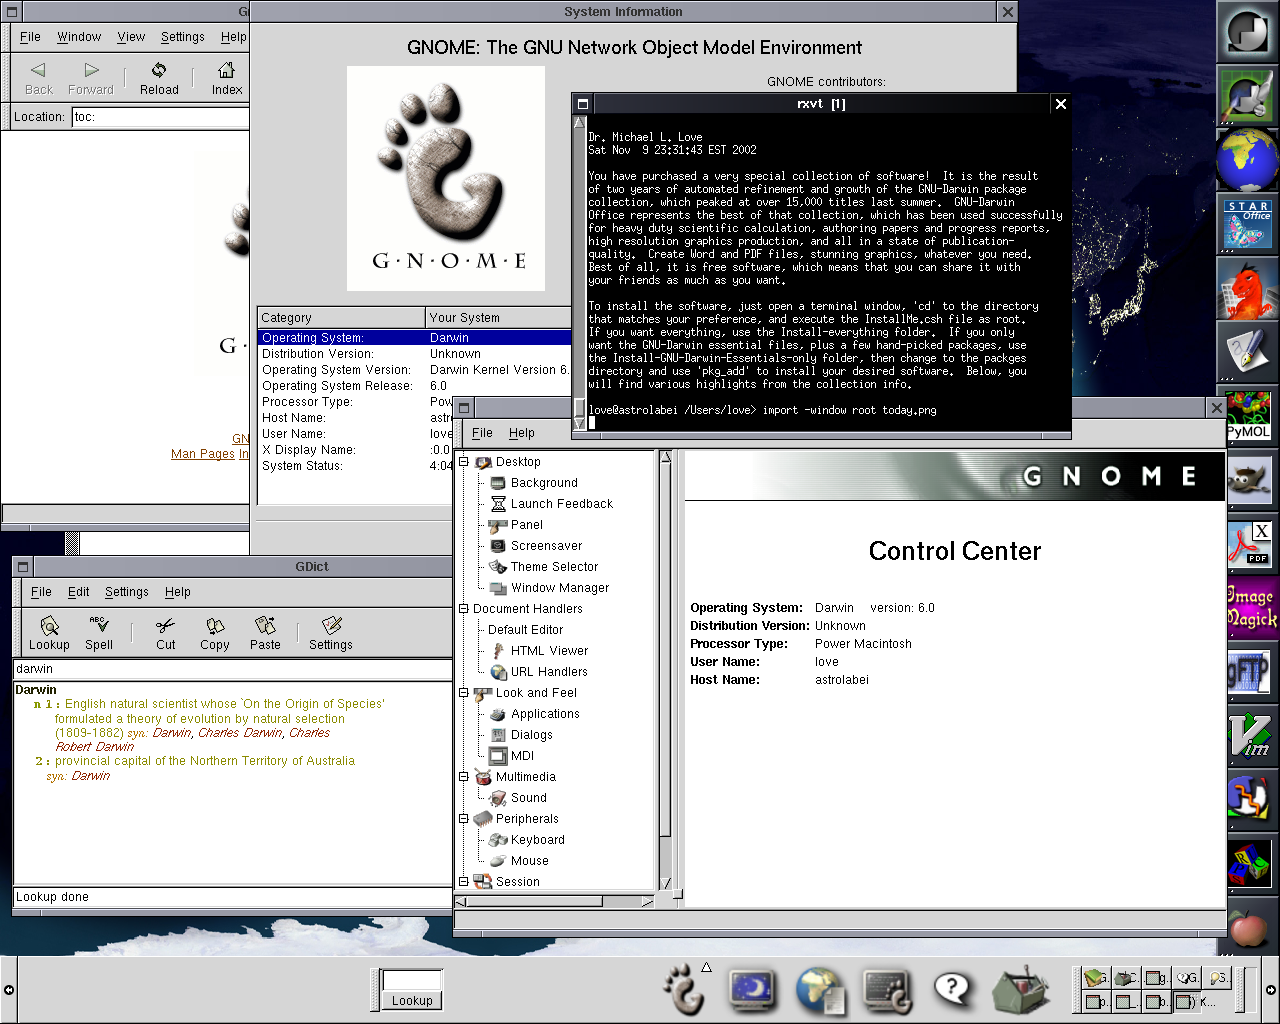Open the GNOME foot main menu
The height and width of the screenshot is (1024, 1280).
(x=685, y=990)
